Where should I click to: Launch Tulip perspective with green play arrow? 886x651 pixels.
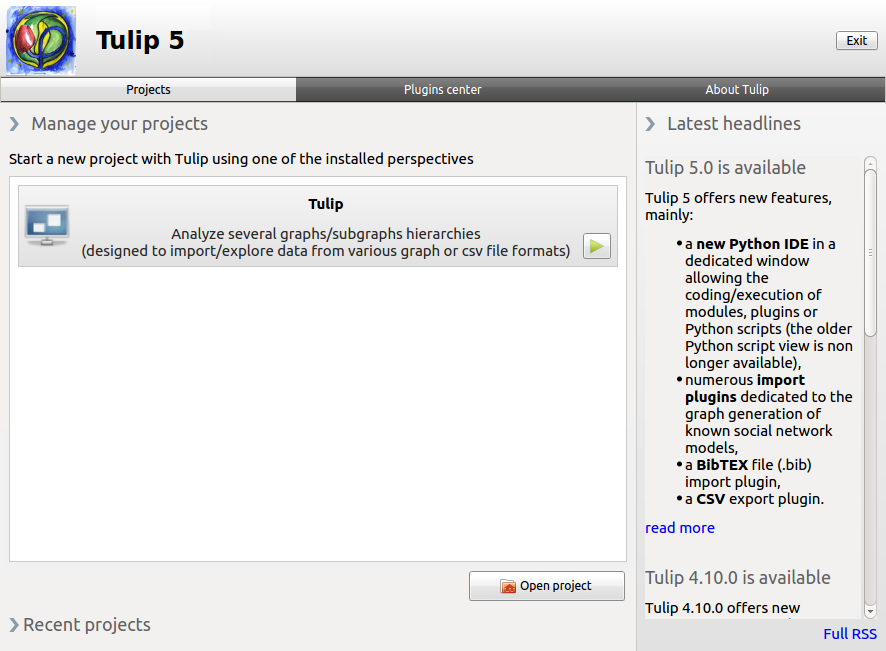click(x=597, y=246)
